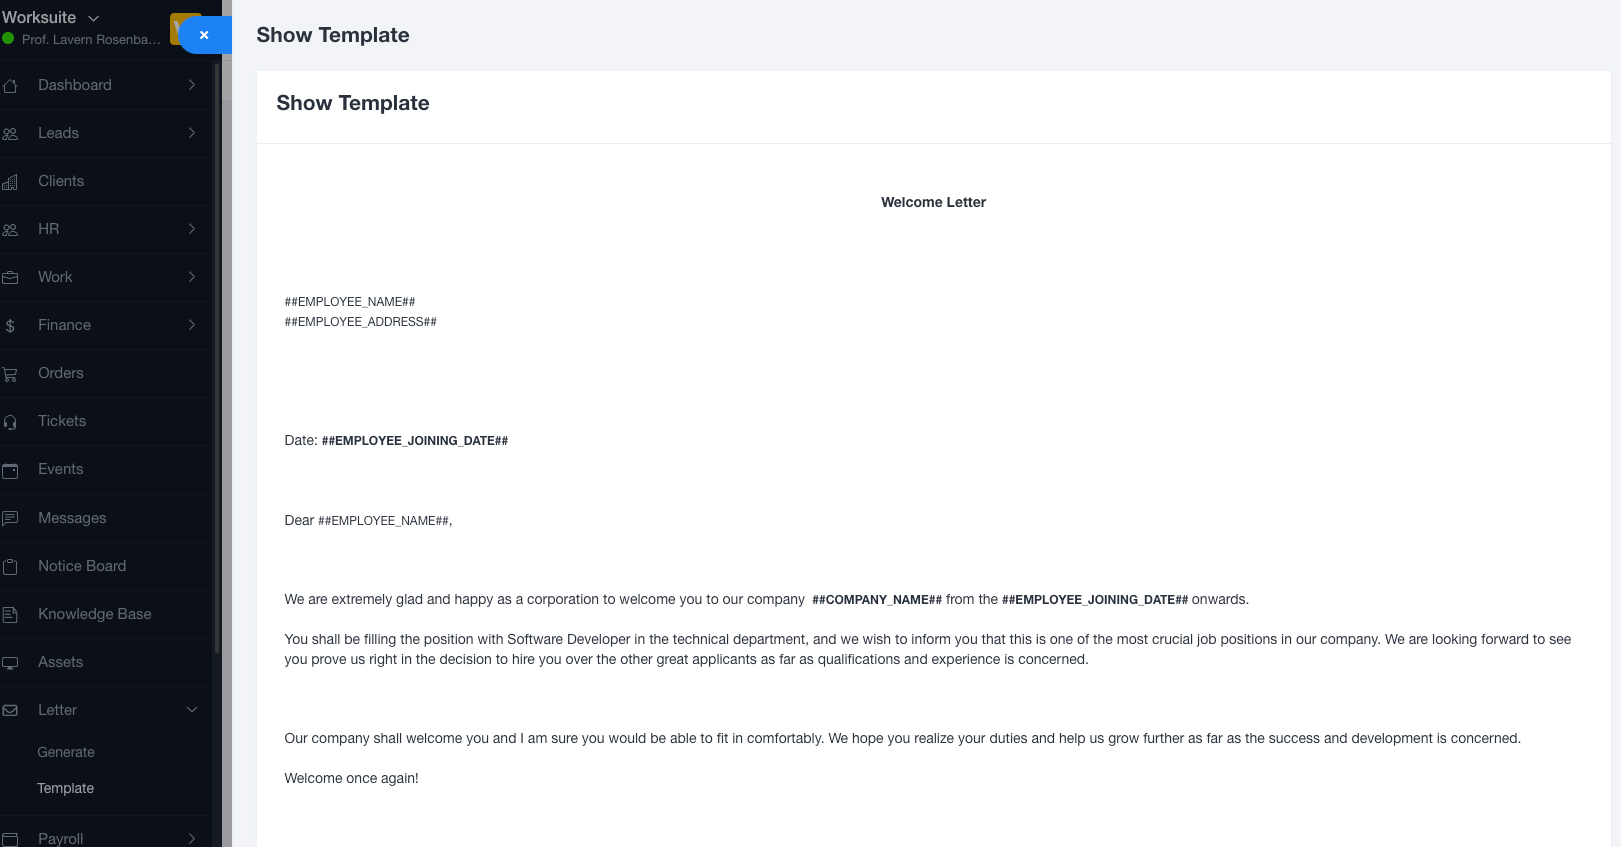Viewport: 1621px width, 847px height.
Task: Click the Letter envelope icon
Action: pyautogui.click(x=10, y=710)
